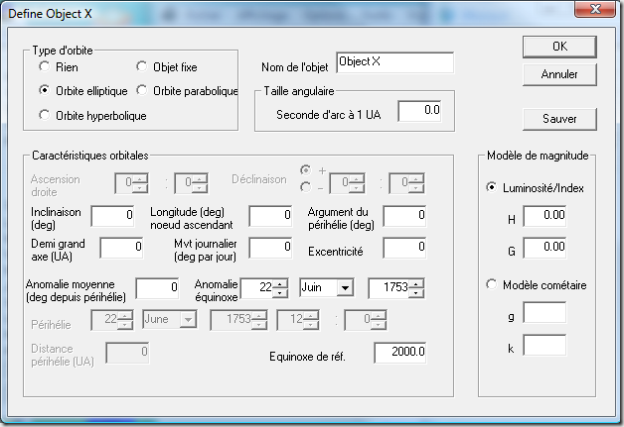
Task: Adjust the 1753 year spinner arrows
Action: pos(418,288)
